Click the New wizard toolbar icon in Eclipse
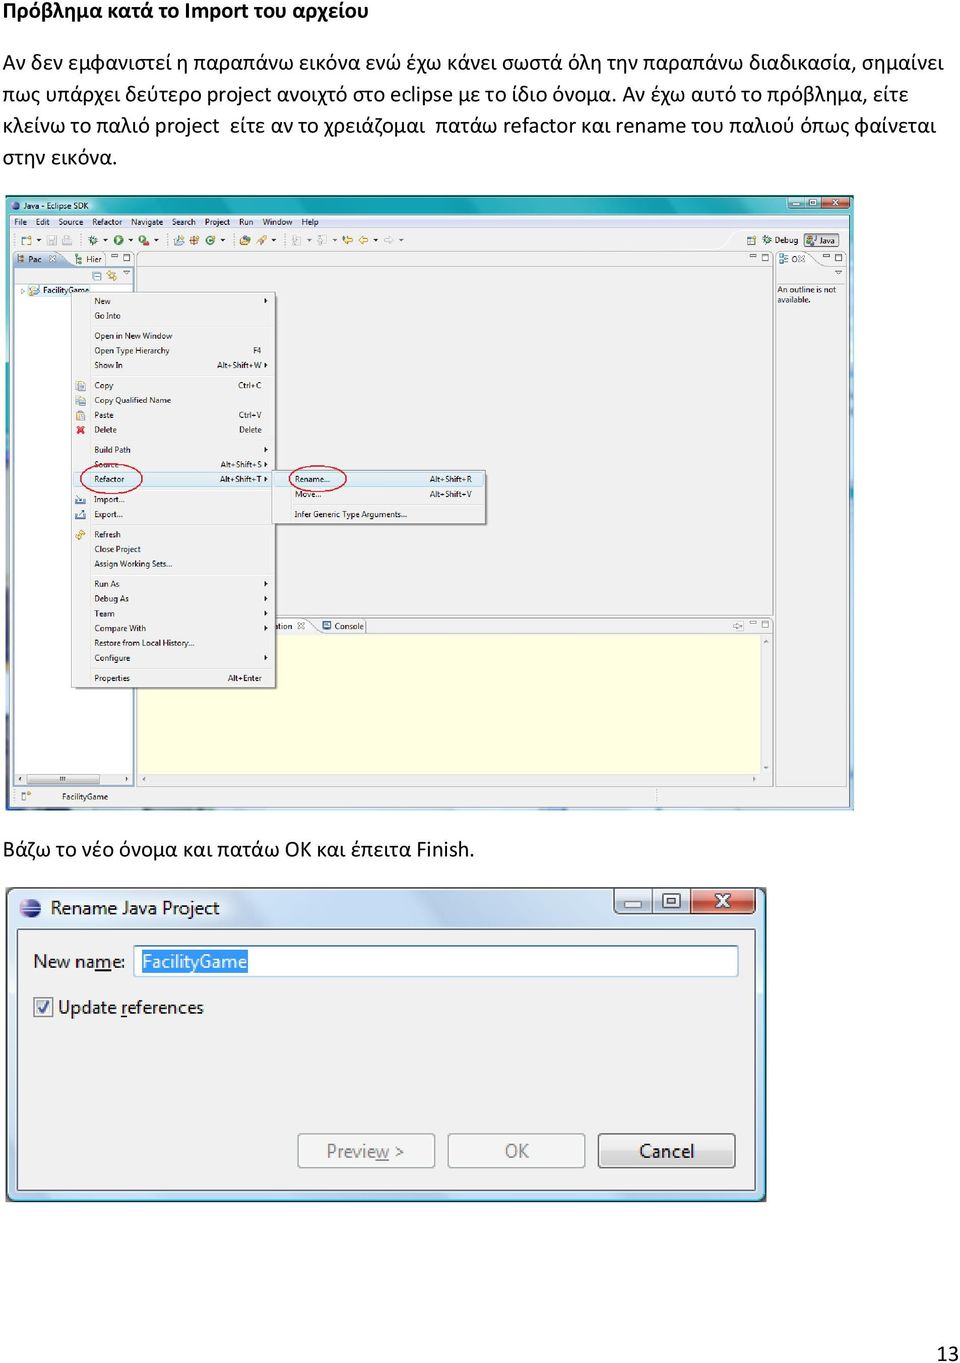This screenshot has height=1363, width=960. [27, 240]
